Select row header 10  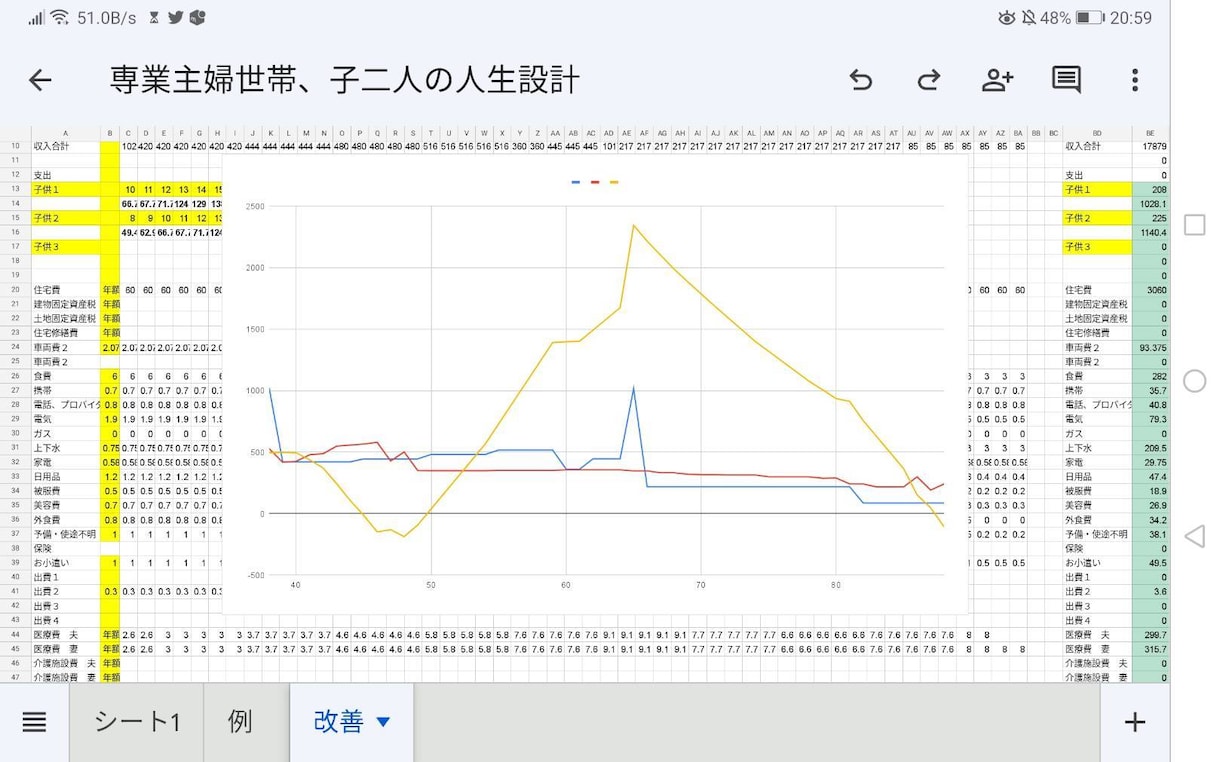(x=16, y=146)
